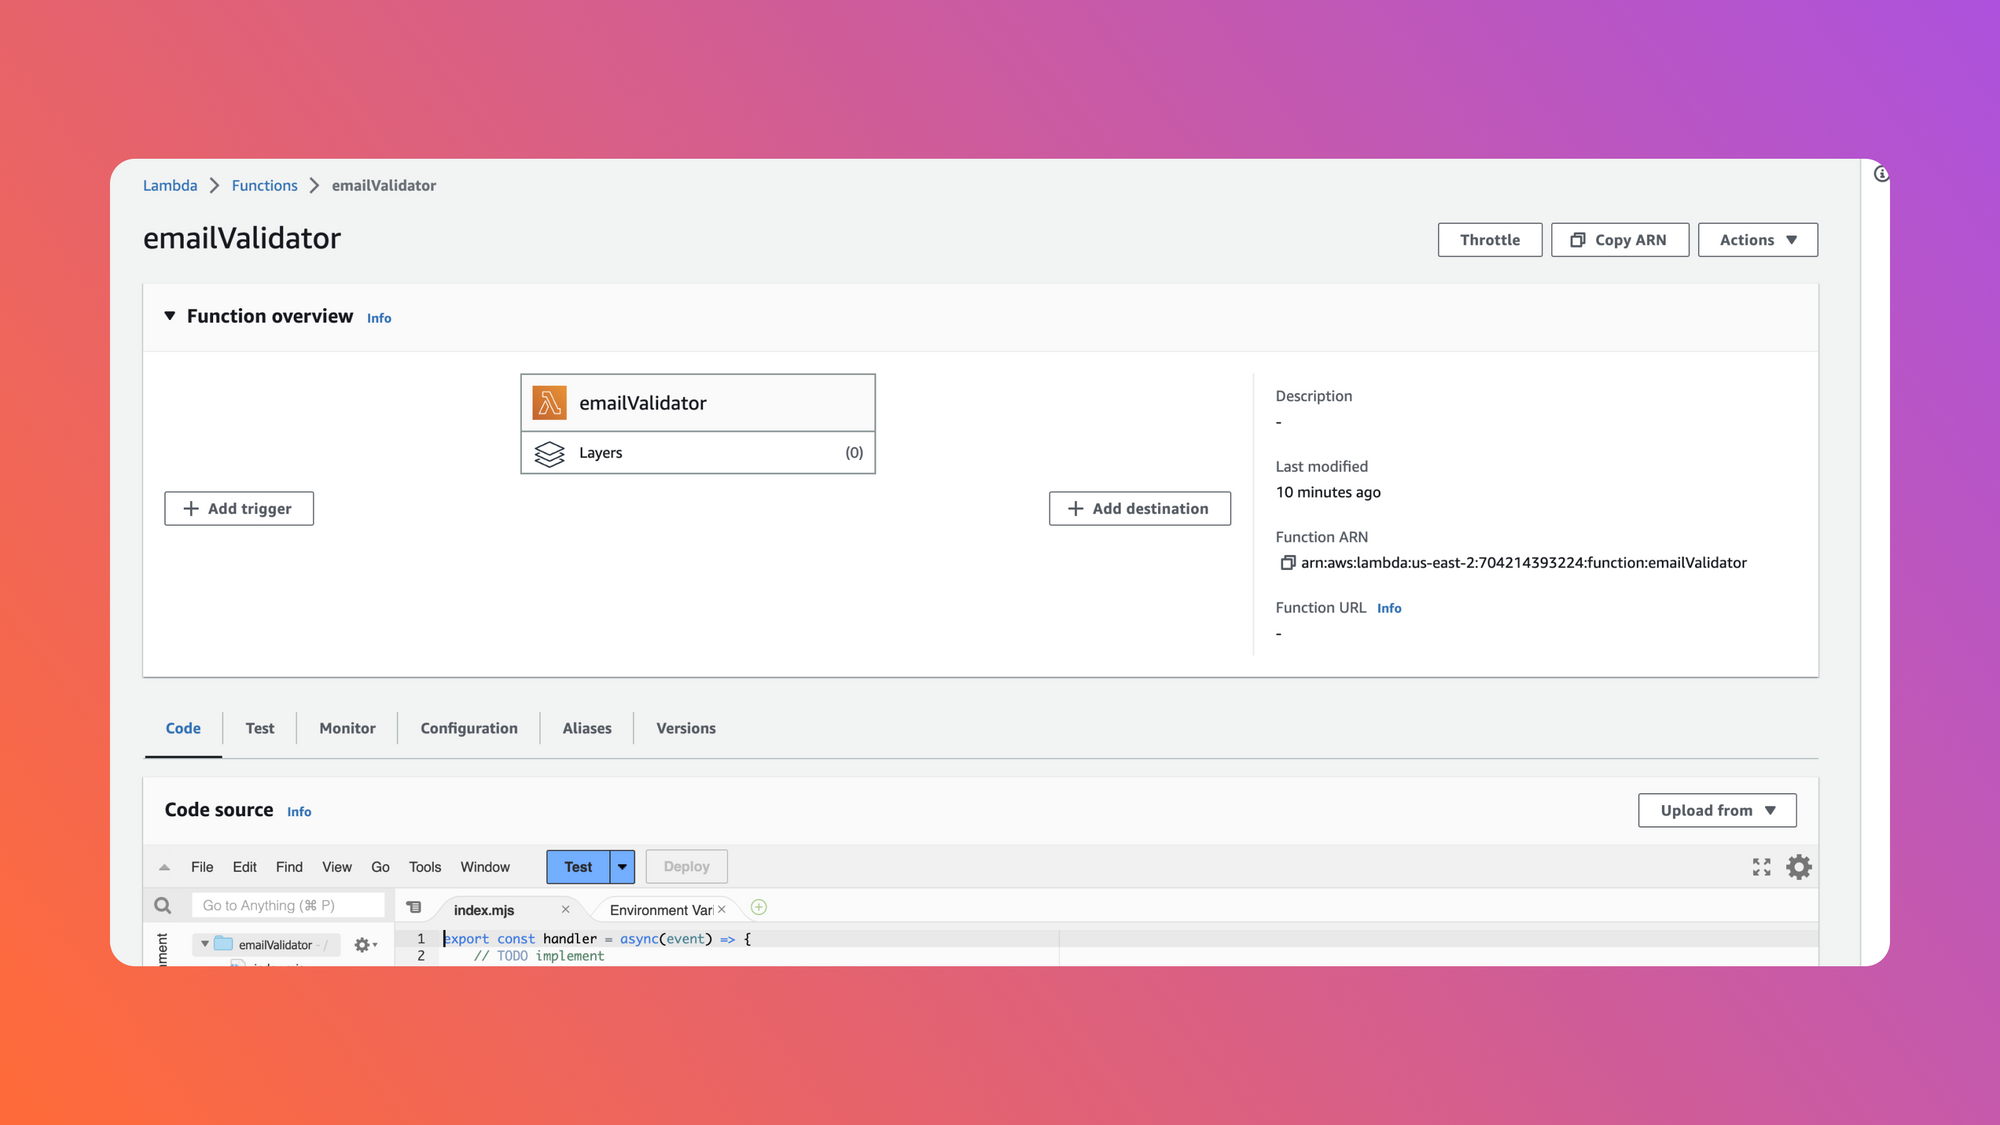The width and height of the screenshot is (2000, 1125).
Task: Click the '// TODO implement' comment line
Action: pyautogui.click(x=539, y=956)
